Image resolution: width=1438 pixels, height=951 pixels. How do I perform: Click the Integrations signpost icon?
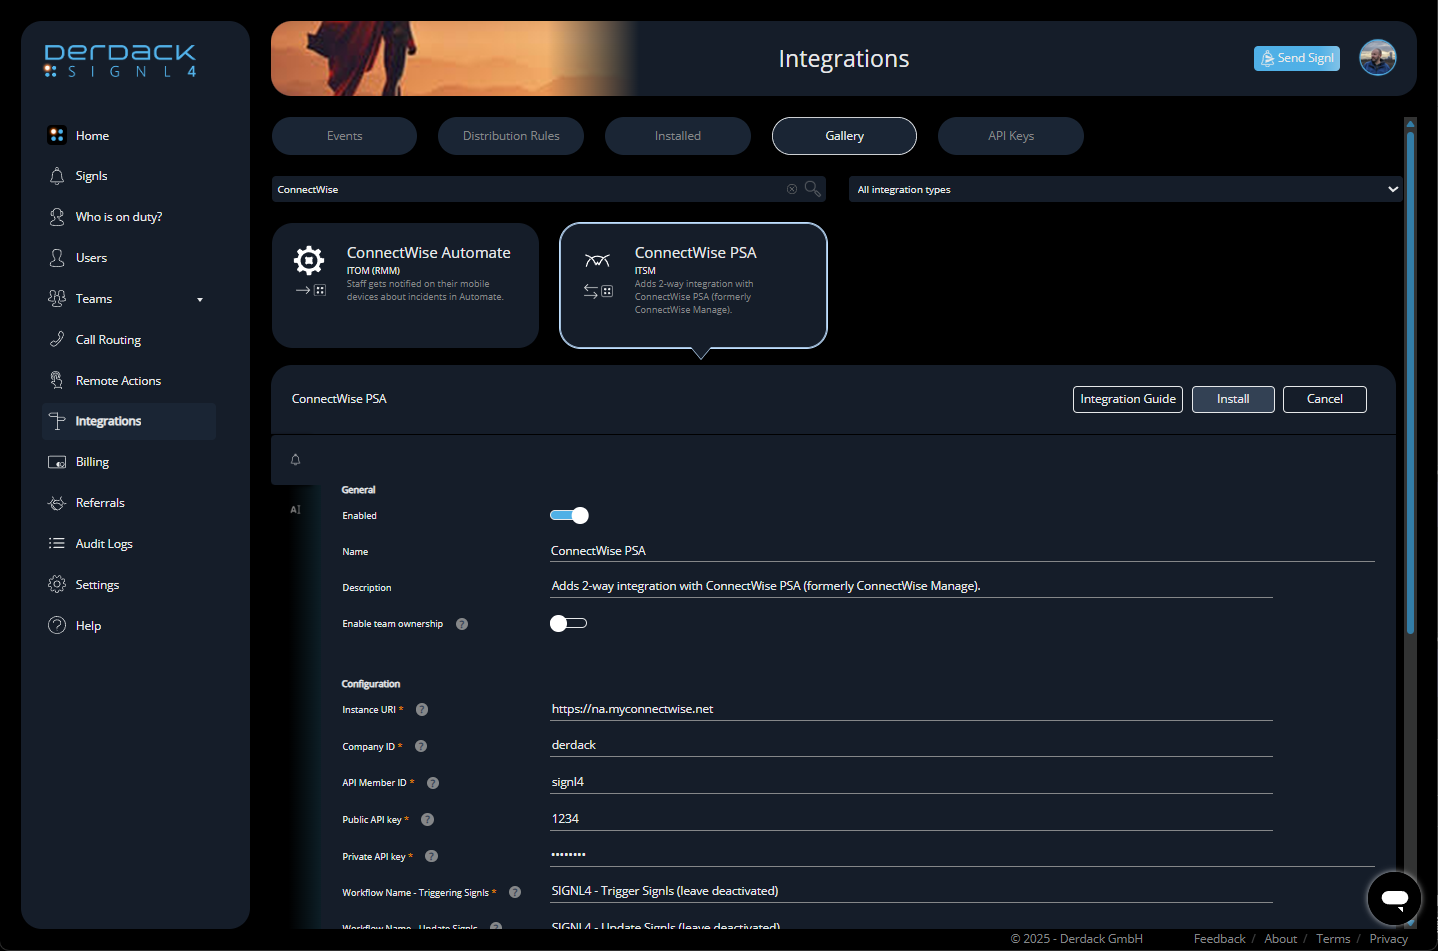(x=57, y=422)
